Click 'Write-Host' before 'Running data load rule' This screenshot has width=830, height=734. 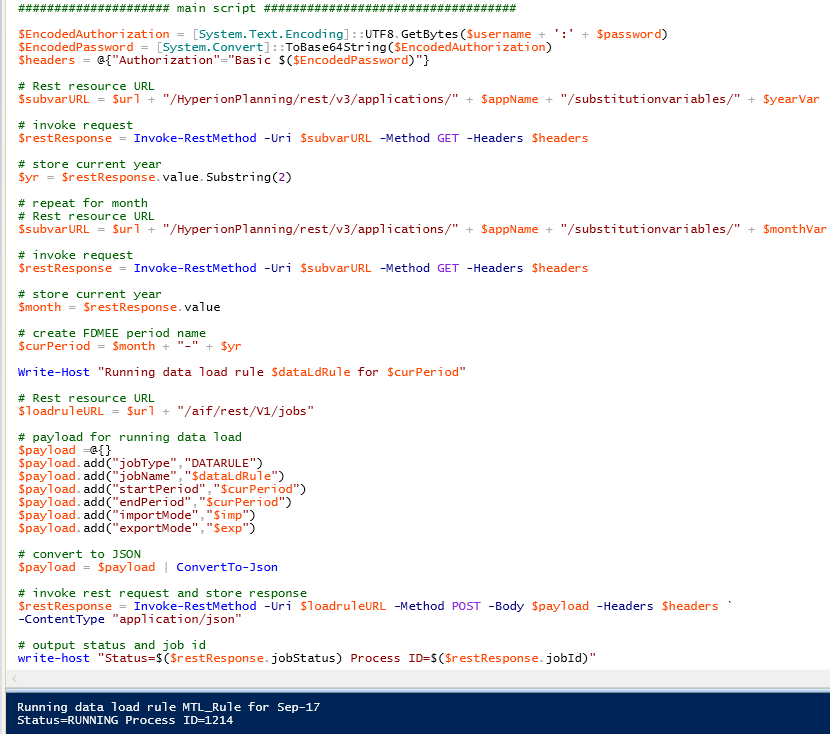(53, 373)
